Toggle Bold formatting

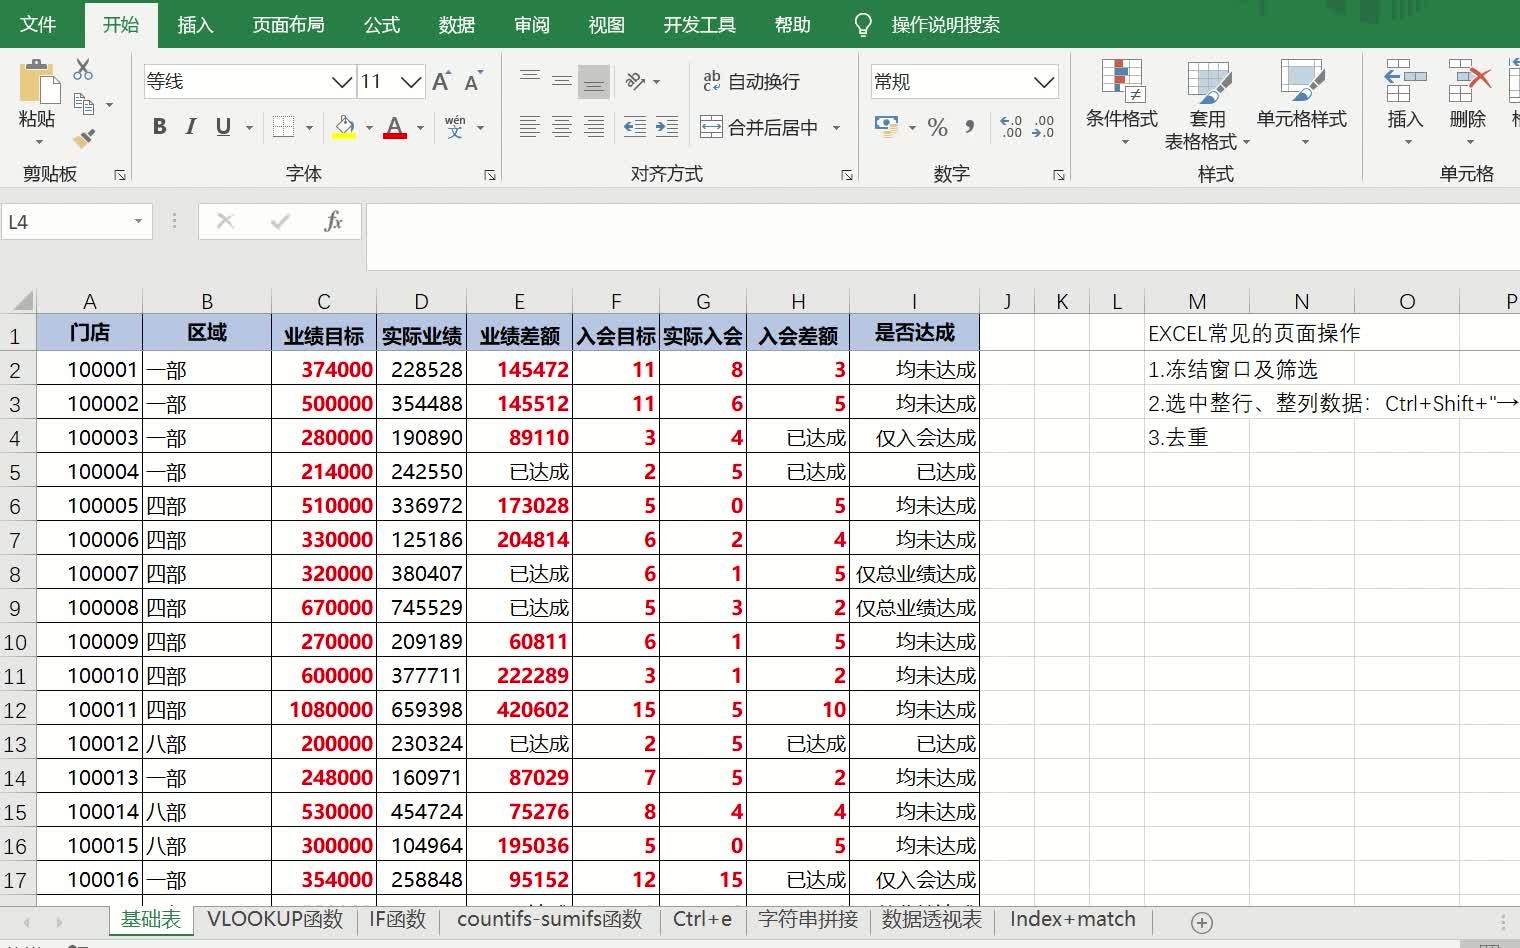159,127
